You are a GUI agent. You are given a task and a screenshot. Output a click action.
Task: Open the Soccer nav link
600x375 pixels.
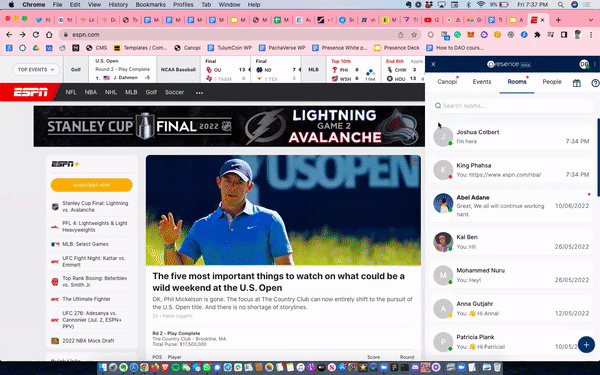(x=174, y=92)
